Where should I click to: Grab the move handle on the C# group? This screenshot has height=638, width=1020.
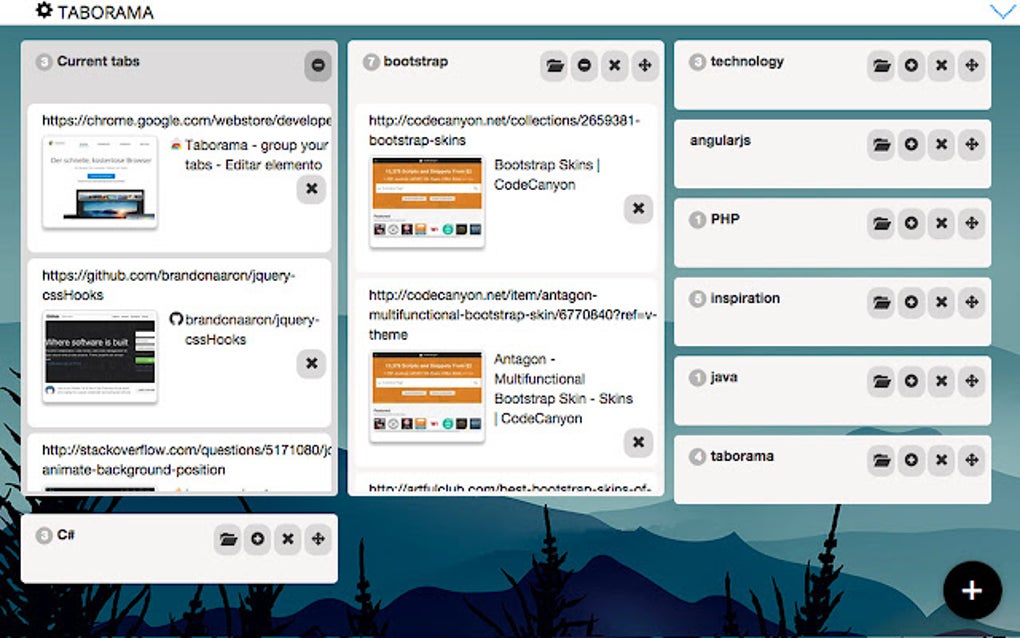(317, 539)
